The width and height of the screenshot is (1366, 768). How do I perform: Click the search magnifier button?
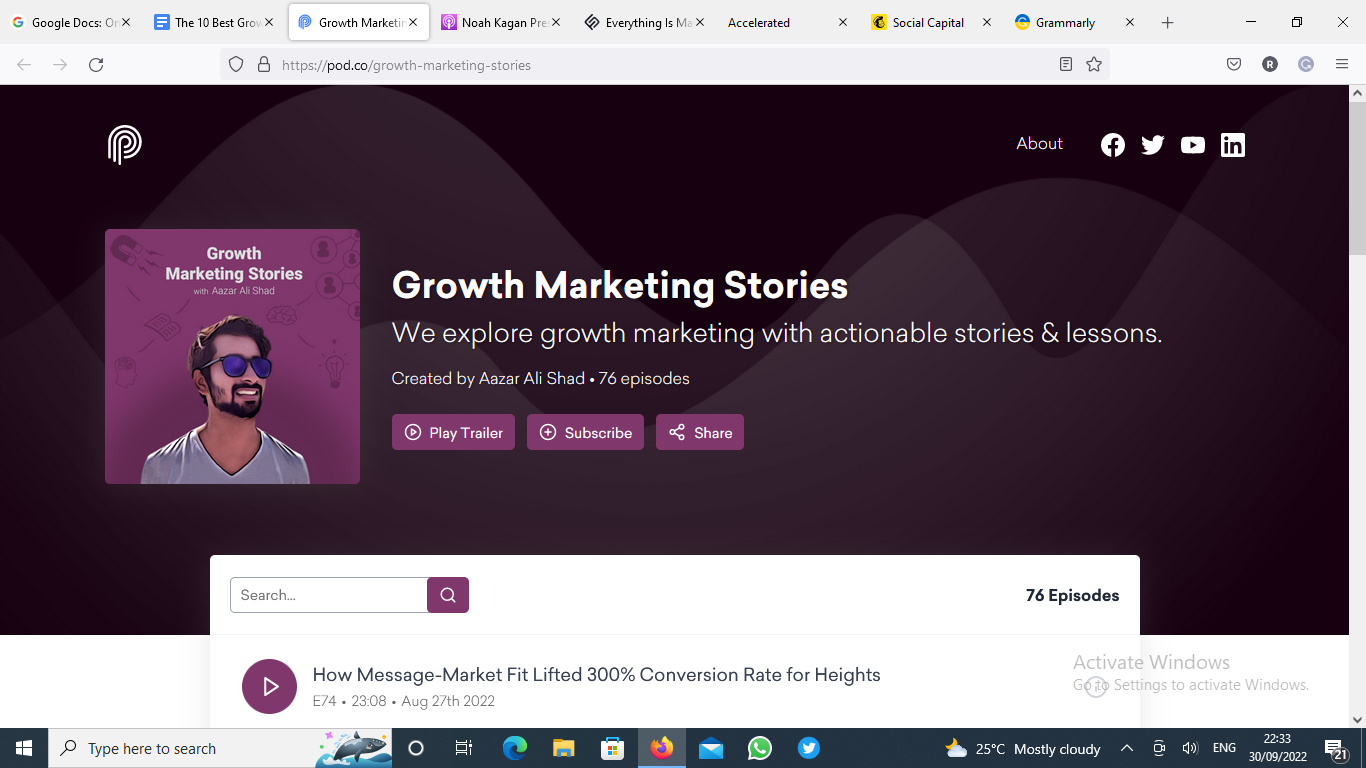click(x=448, y=595)
